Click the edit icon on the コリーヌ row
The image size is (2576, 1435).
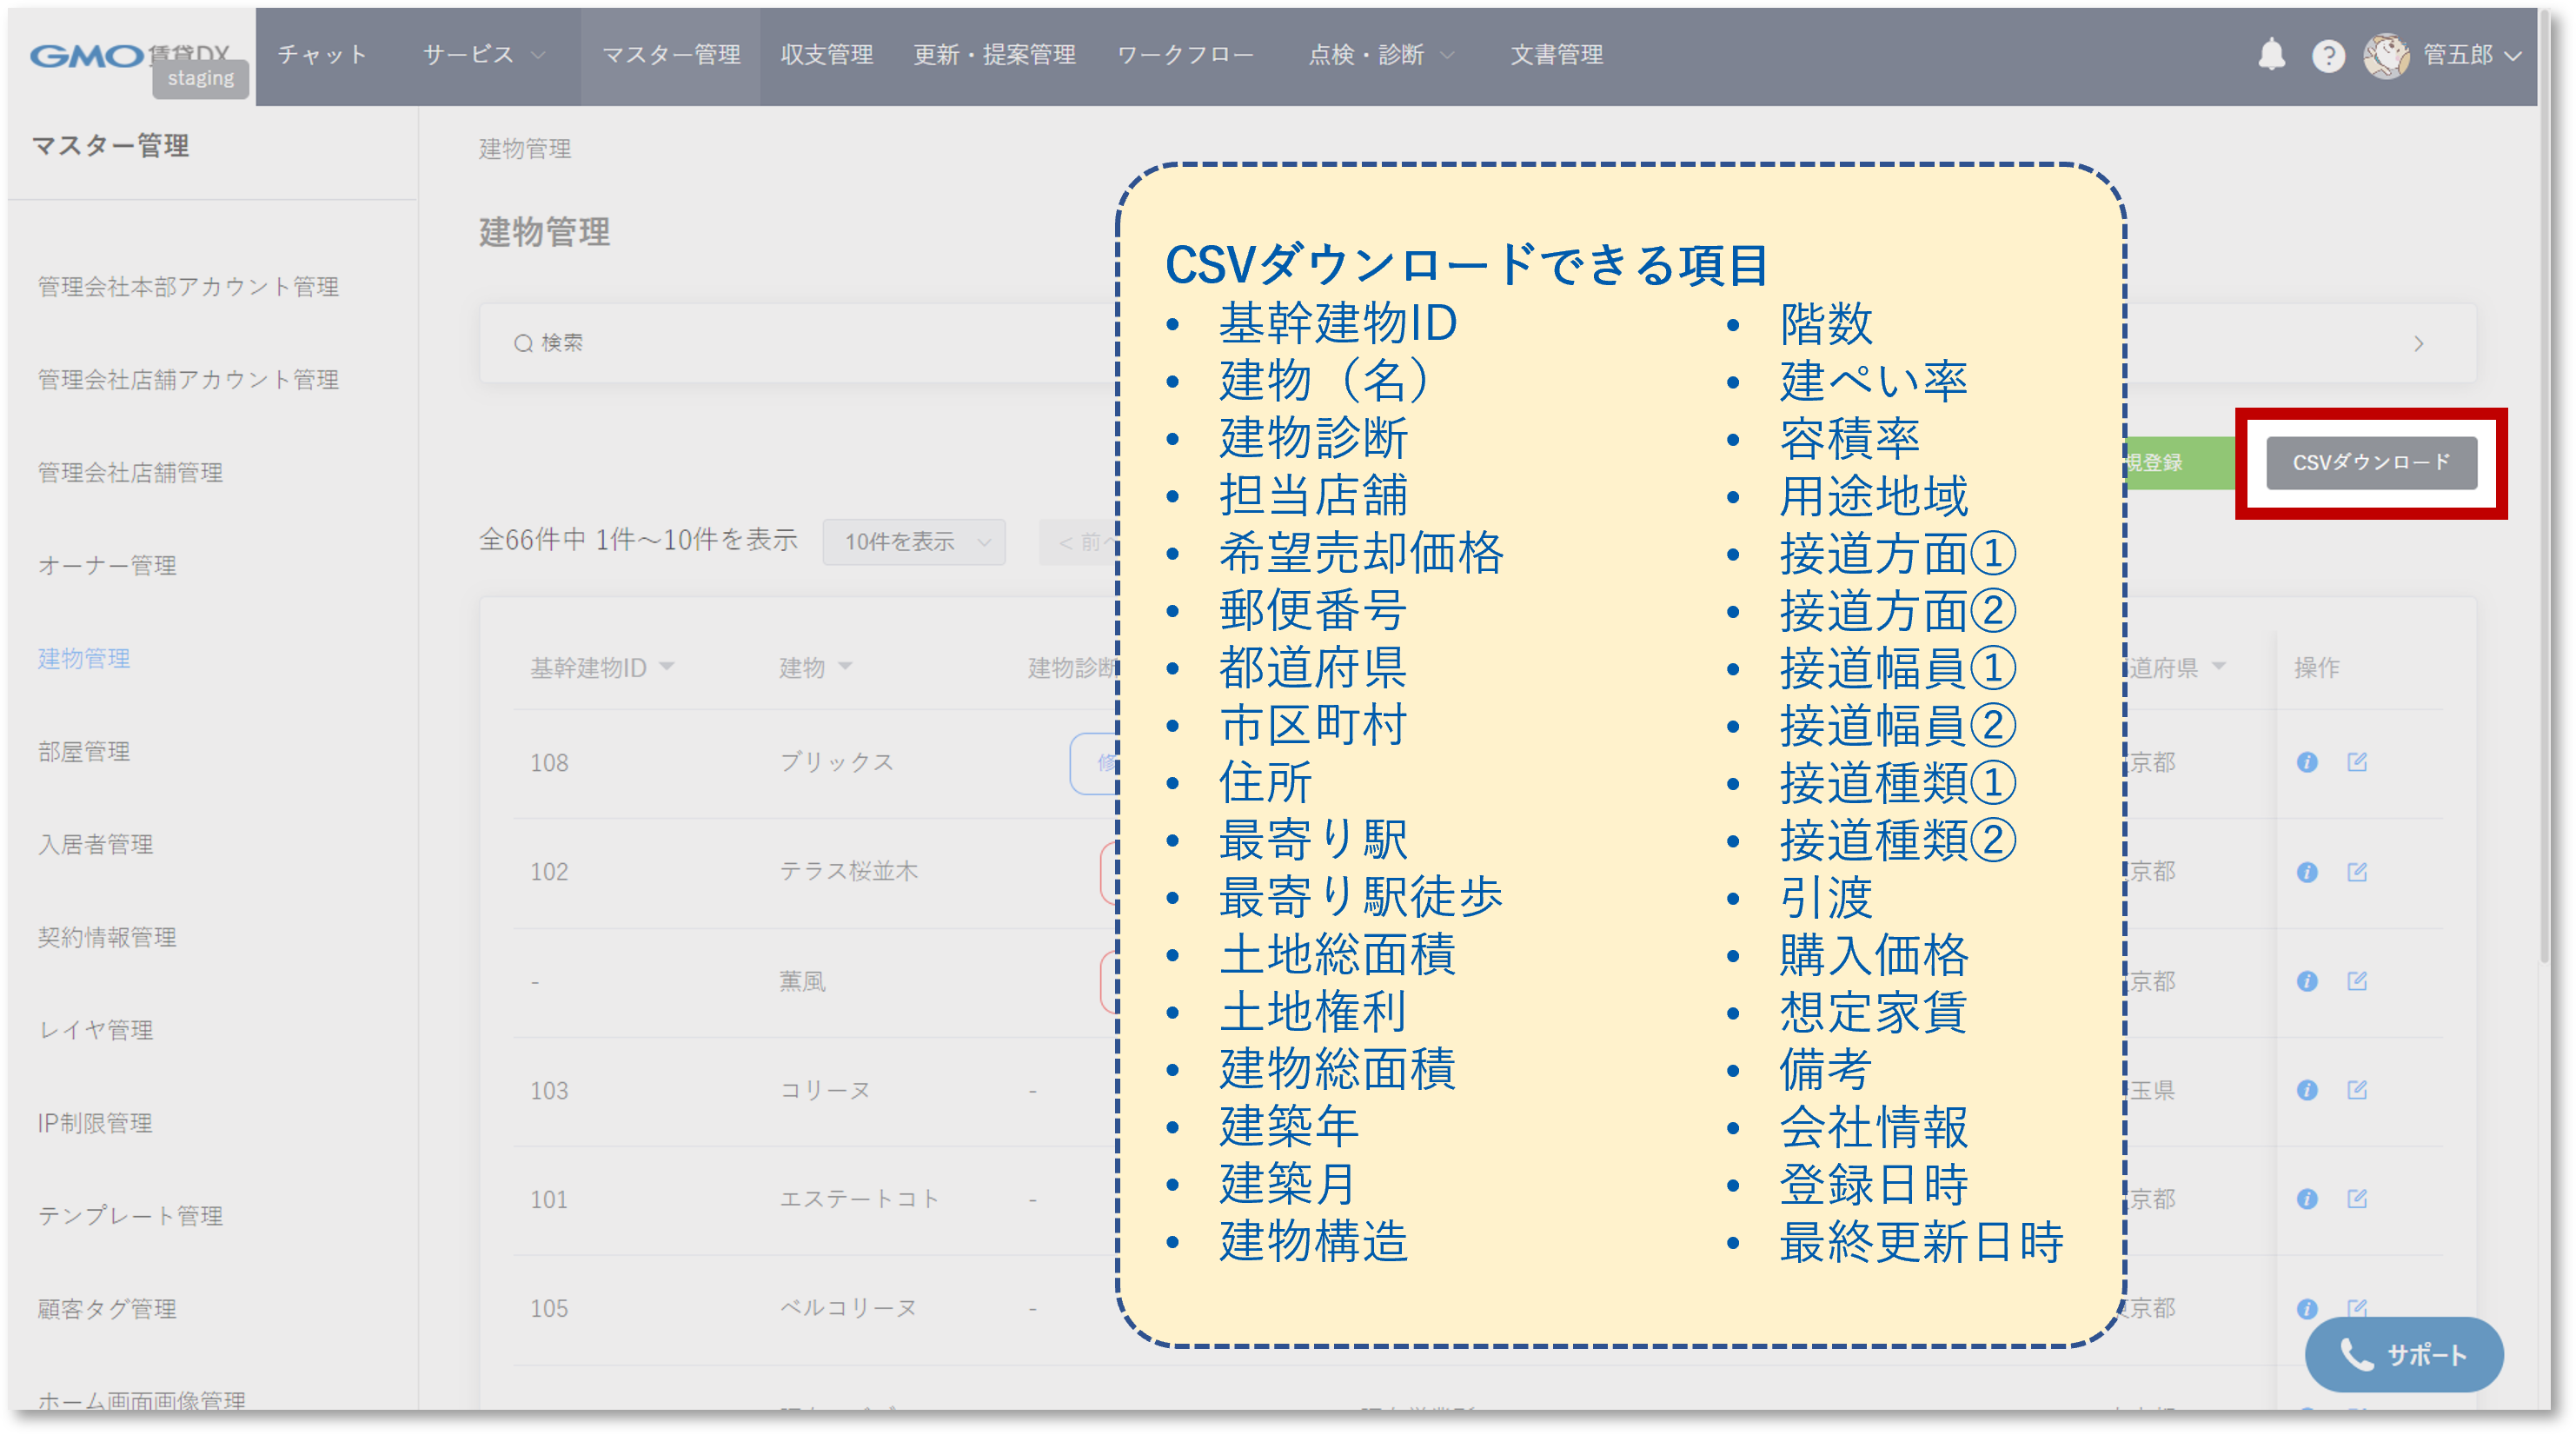[x=2358, y=1090]
